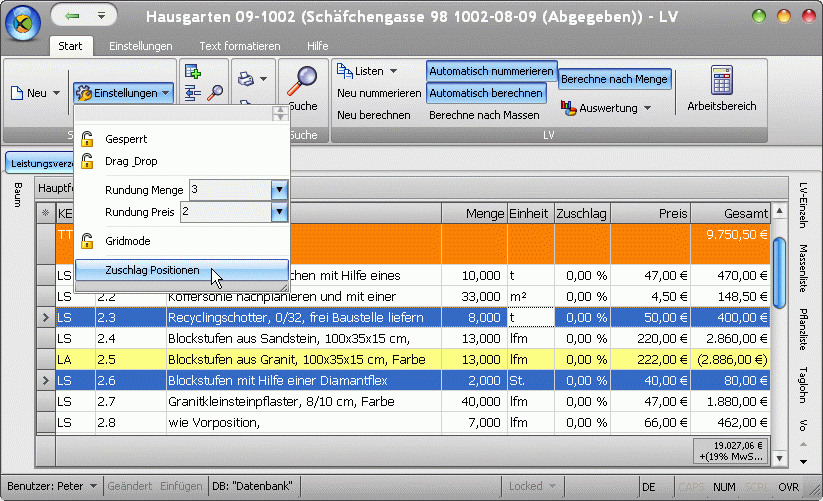Click the add table row icon

click(x=193, y=71)
